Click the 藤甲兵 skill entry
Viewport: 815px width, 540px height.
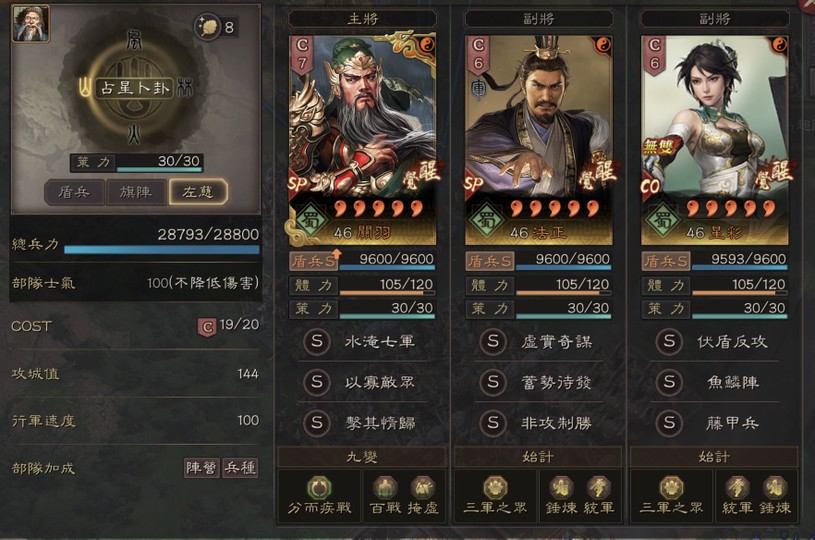coord(715,423)
